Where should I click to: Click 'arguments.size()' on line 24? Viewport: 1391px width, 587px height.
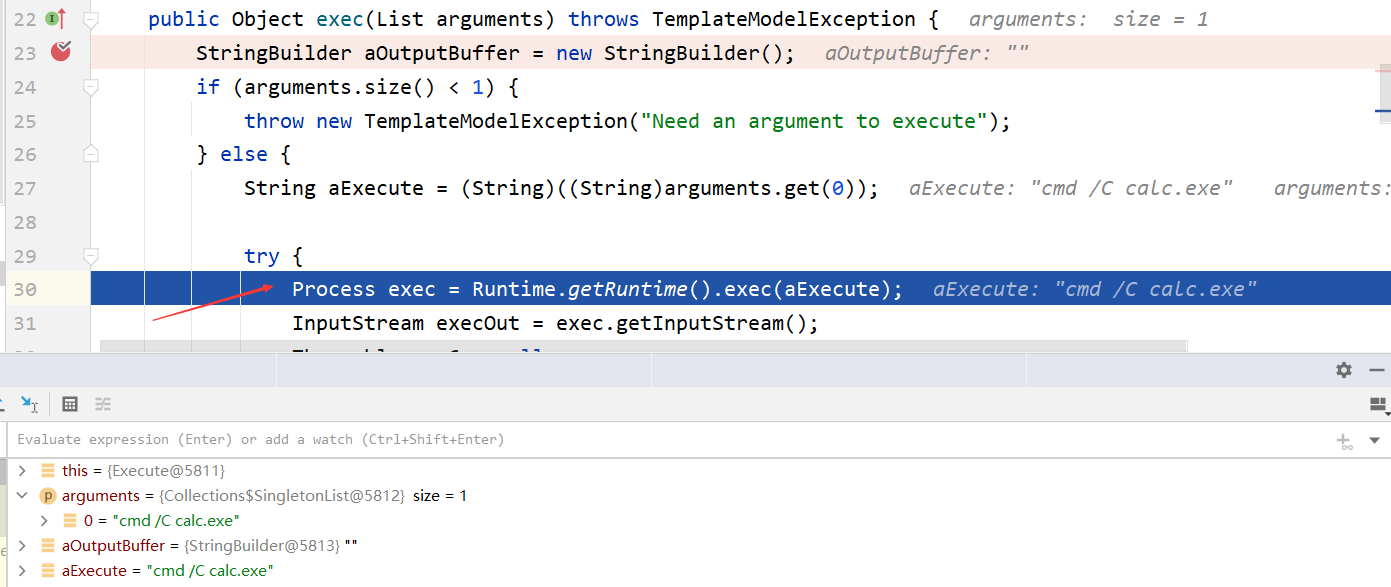340,87
